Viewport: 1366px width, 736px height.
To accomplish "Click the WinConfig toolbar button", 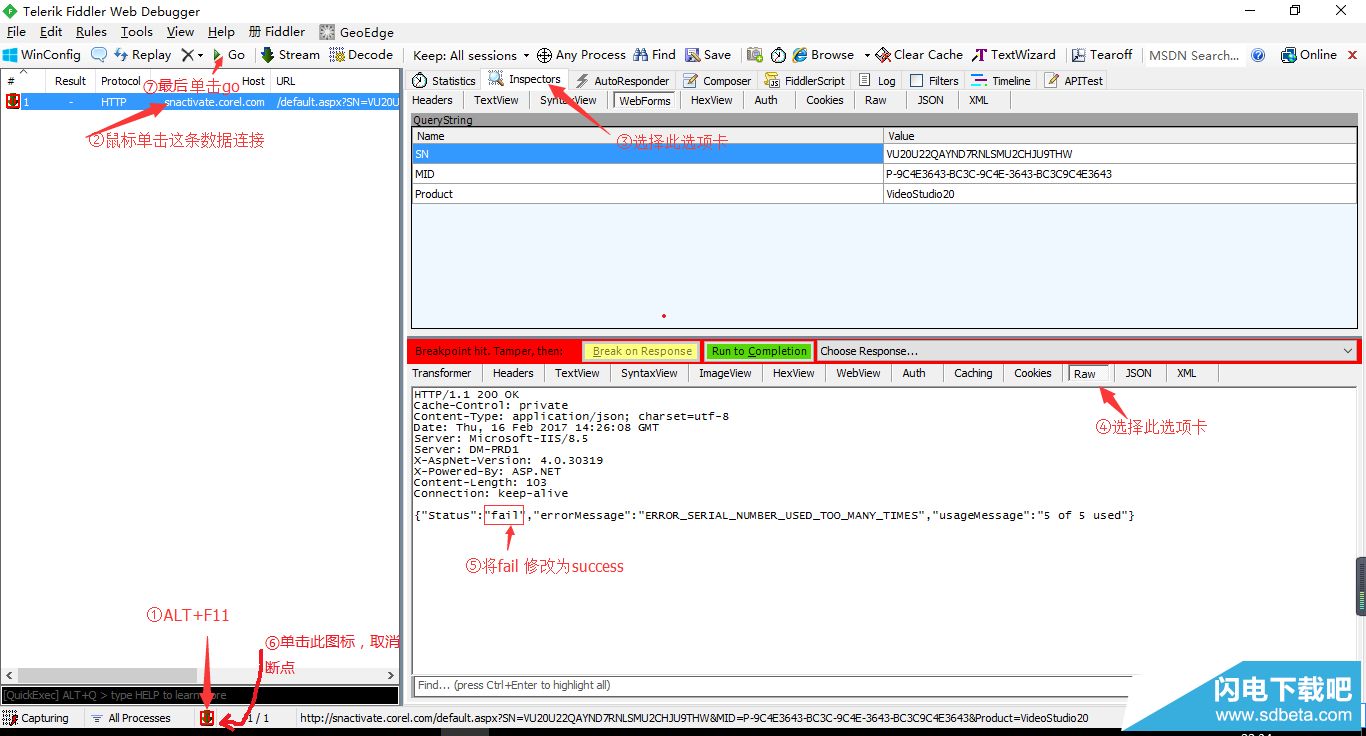I will 42,55.
